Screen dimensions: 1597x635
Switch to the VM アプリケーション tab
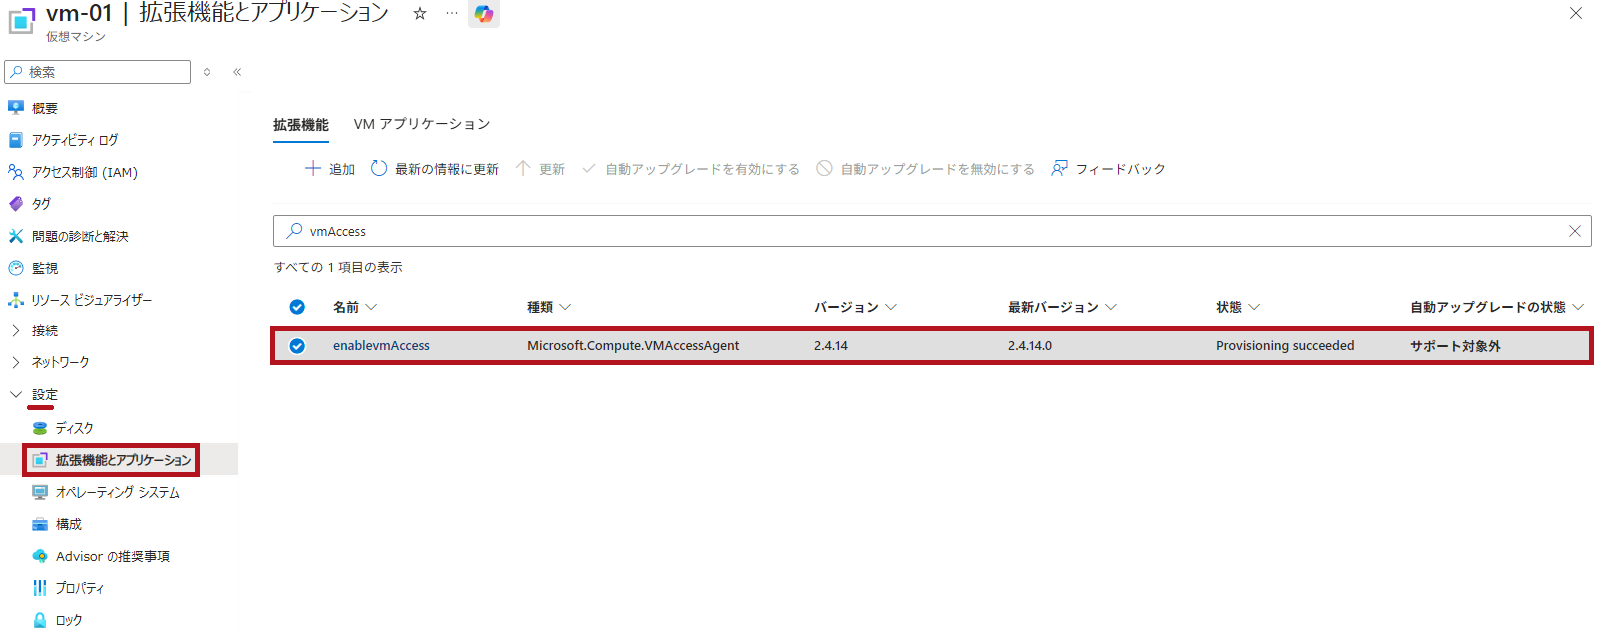coord(422,124)
